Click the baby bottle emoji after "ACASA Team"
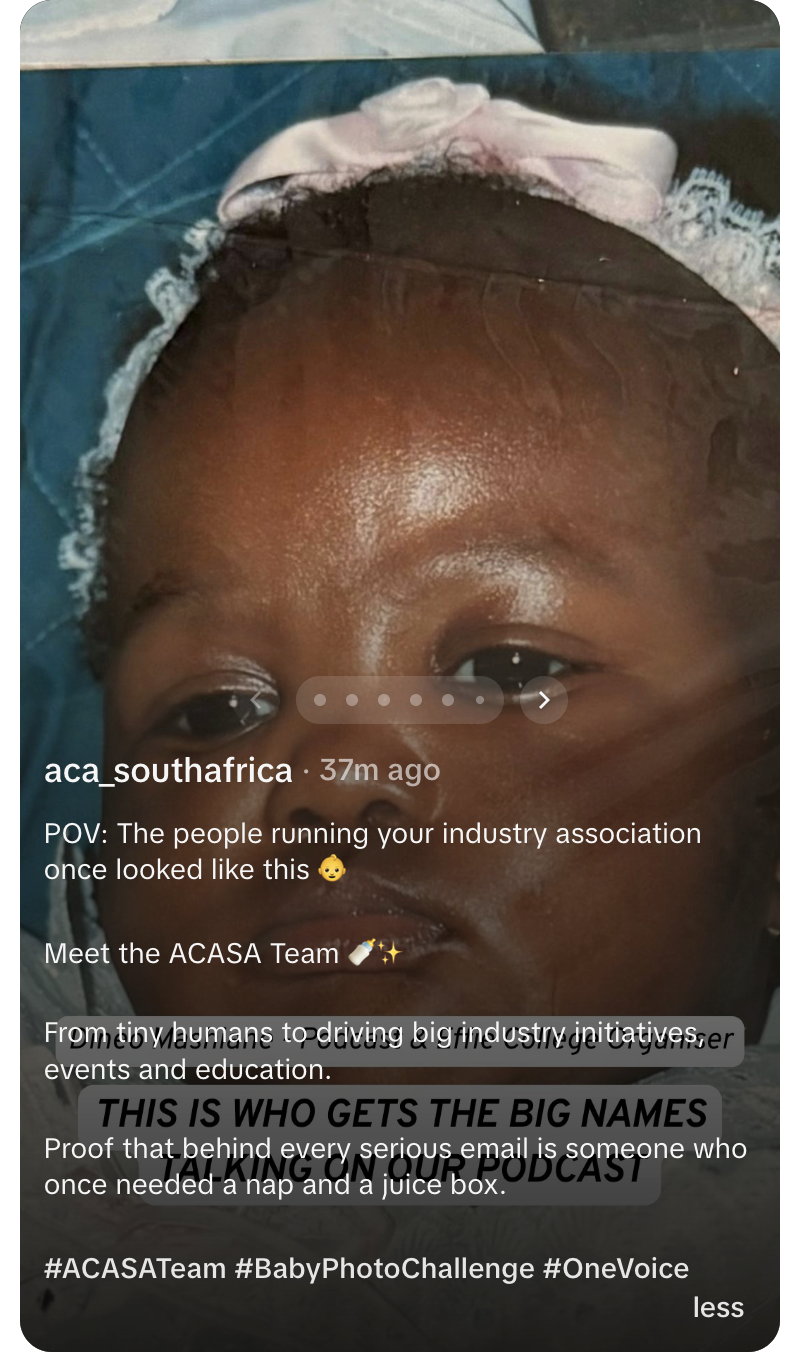Screen dimensions: 798x1356 coord(361,954)
